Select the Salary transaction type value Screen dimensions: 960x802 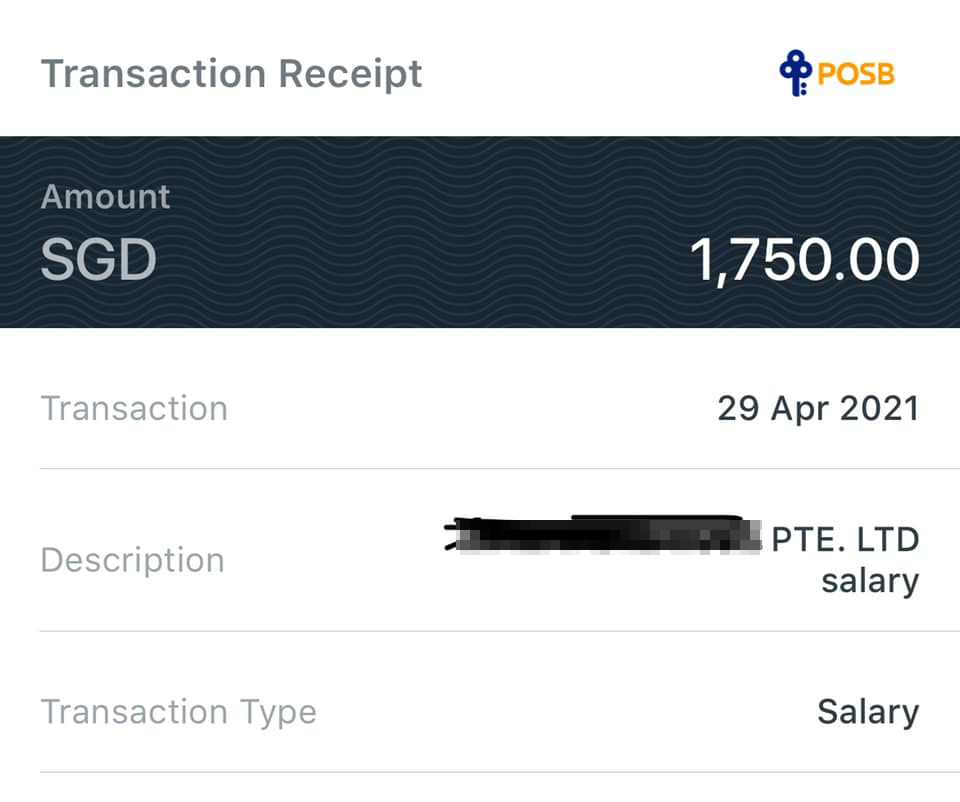(x=867, y=712)
